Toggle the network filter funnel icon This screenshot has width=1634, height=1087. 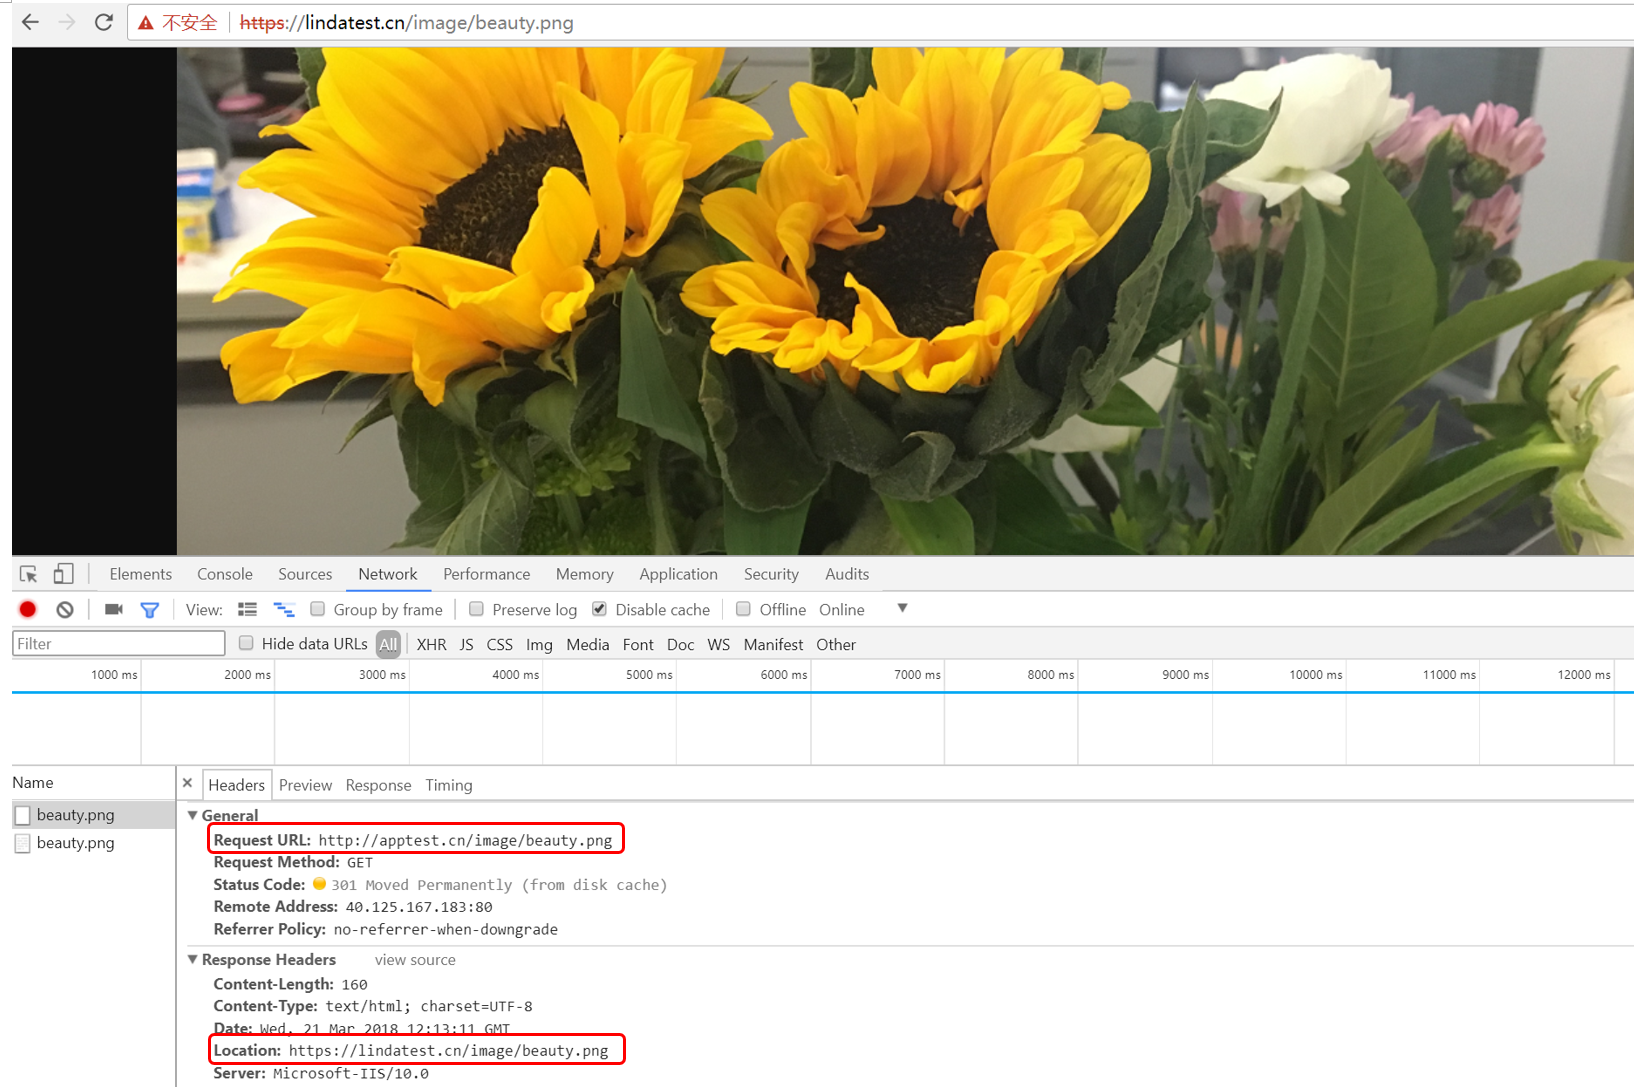tap(150, 609)
